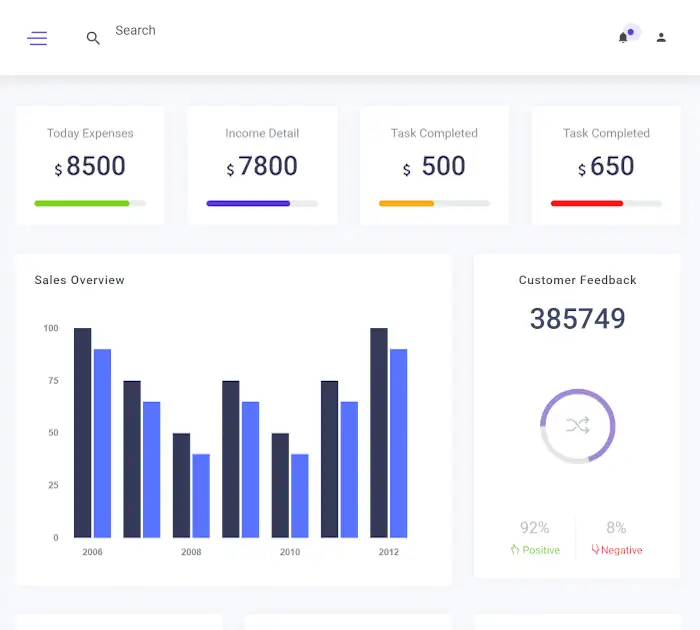Click the dark 2008 bar in chart
Screen dimensions: 700x630
click(x=181, y=485)
